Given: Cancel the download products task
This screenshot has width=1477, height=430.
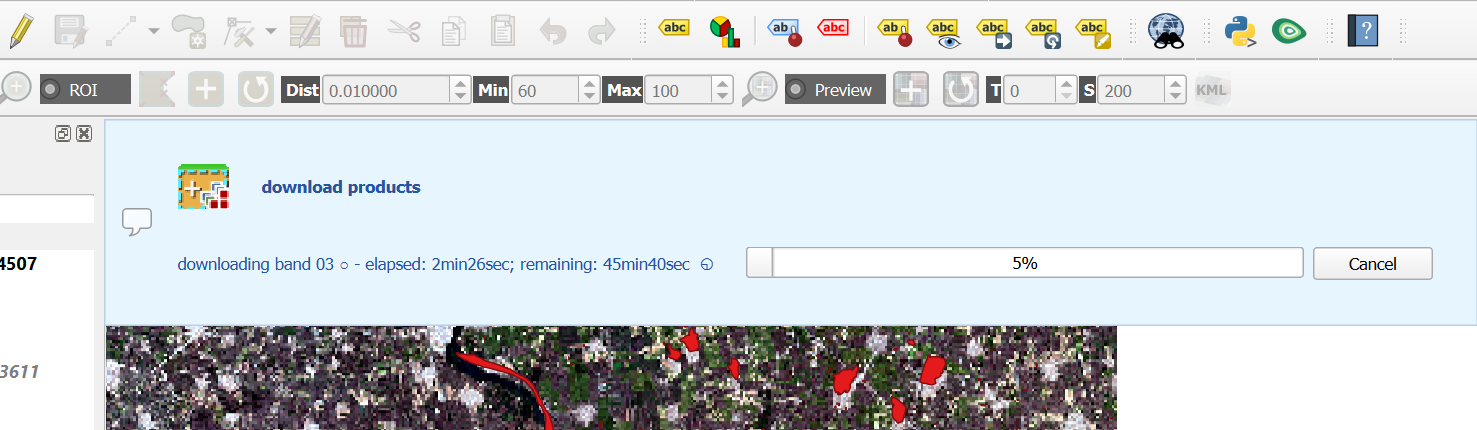Looking at the screenshot, I should pos(1372,264).
